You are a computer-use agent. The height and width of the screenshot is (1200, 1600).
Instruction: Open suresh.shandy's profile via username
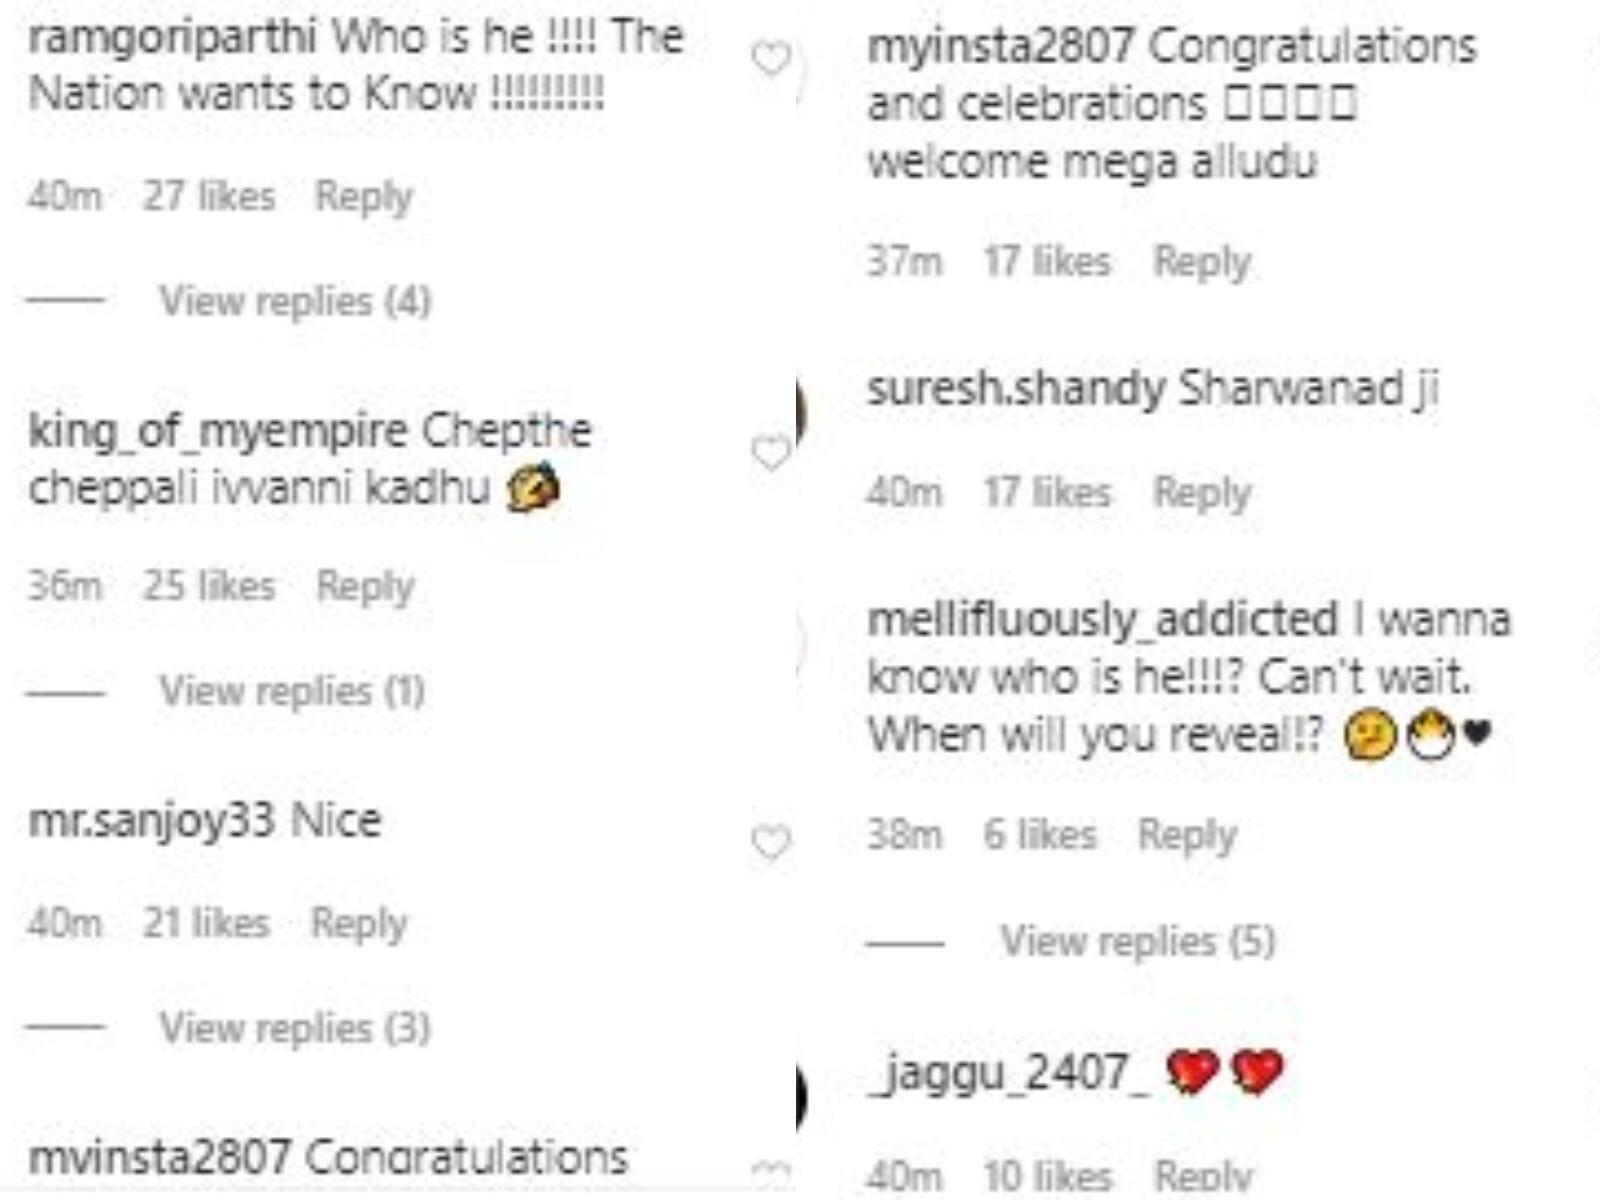[1015, 389]
